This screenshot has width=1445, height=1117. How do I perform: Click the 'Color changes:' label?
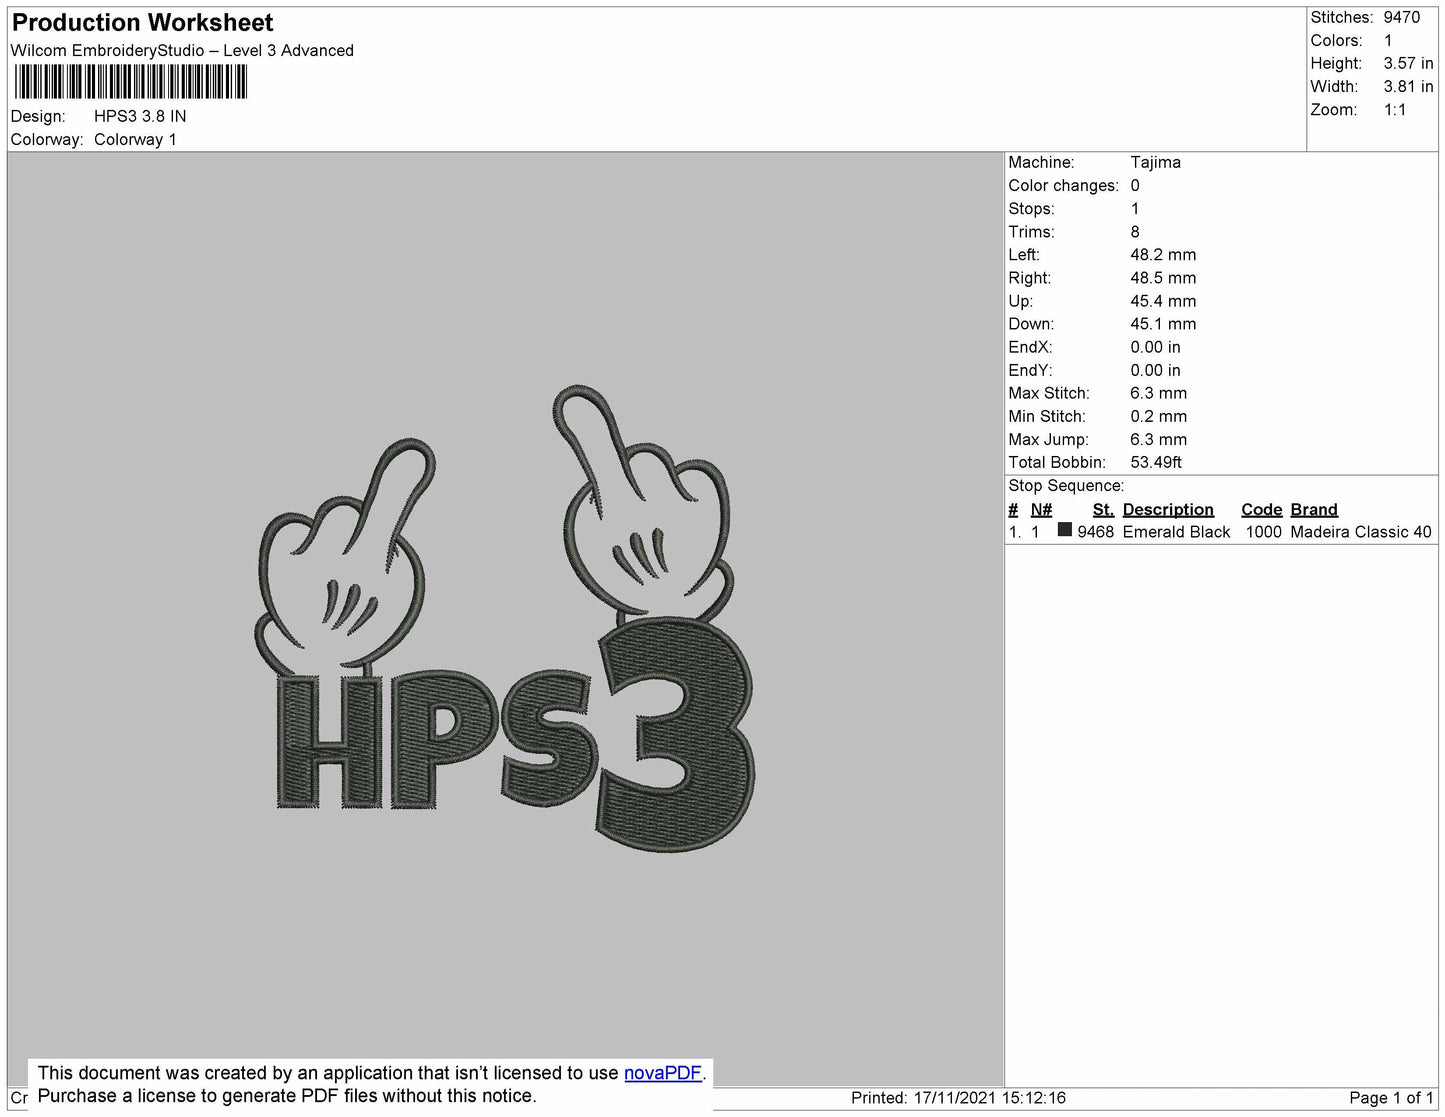point(1063,186)
